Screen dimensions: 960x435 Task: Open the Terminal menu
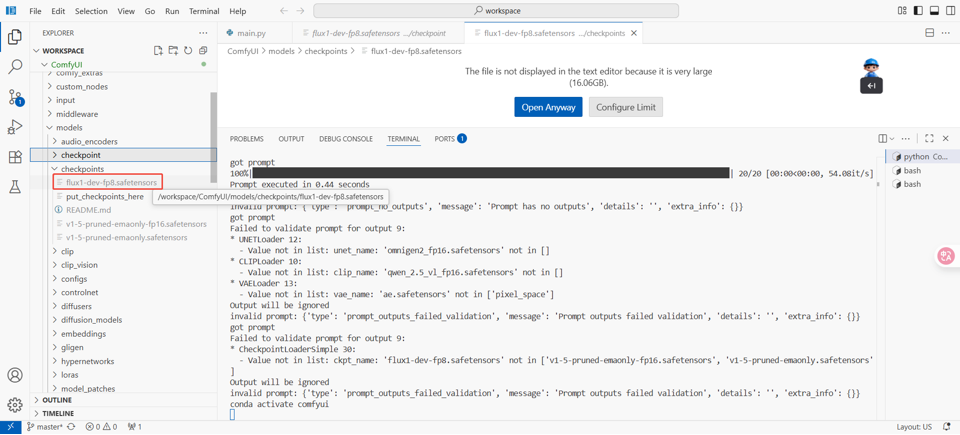204,11
